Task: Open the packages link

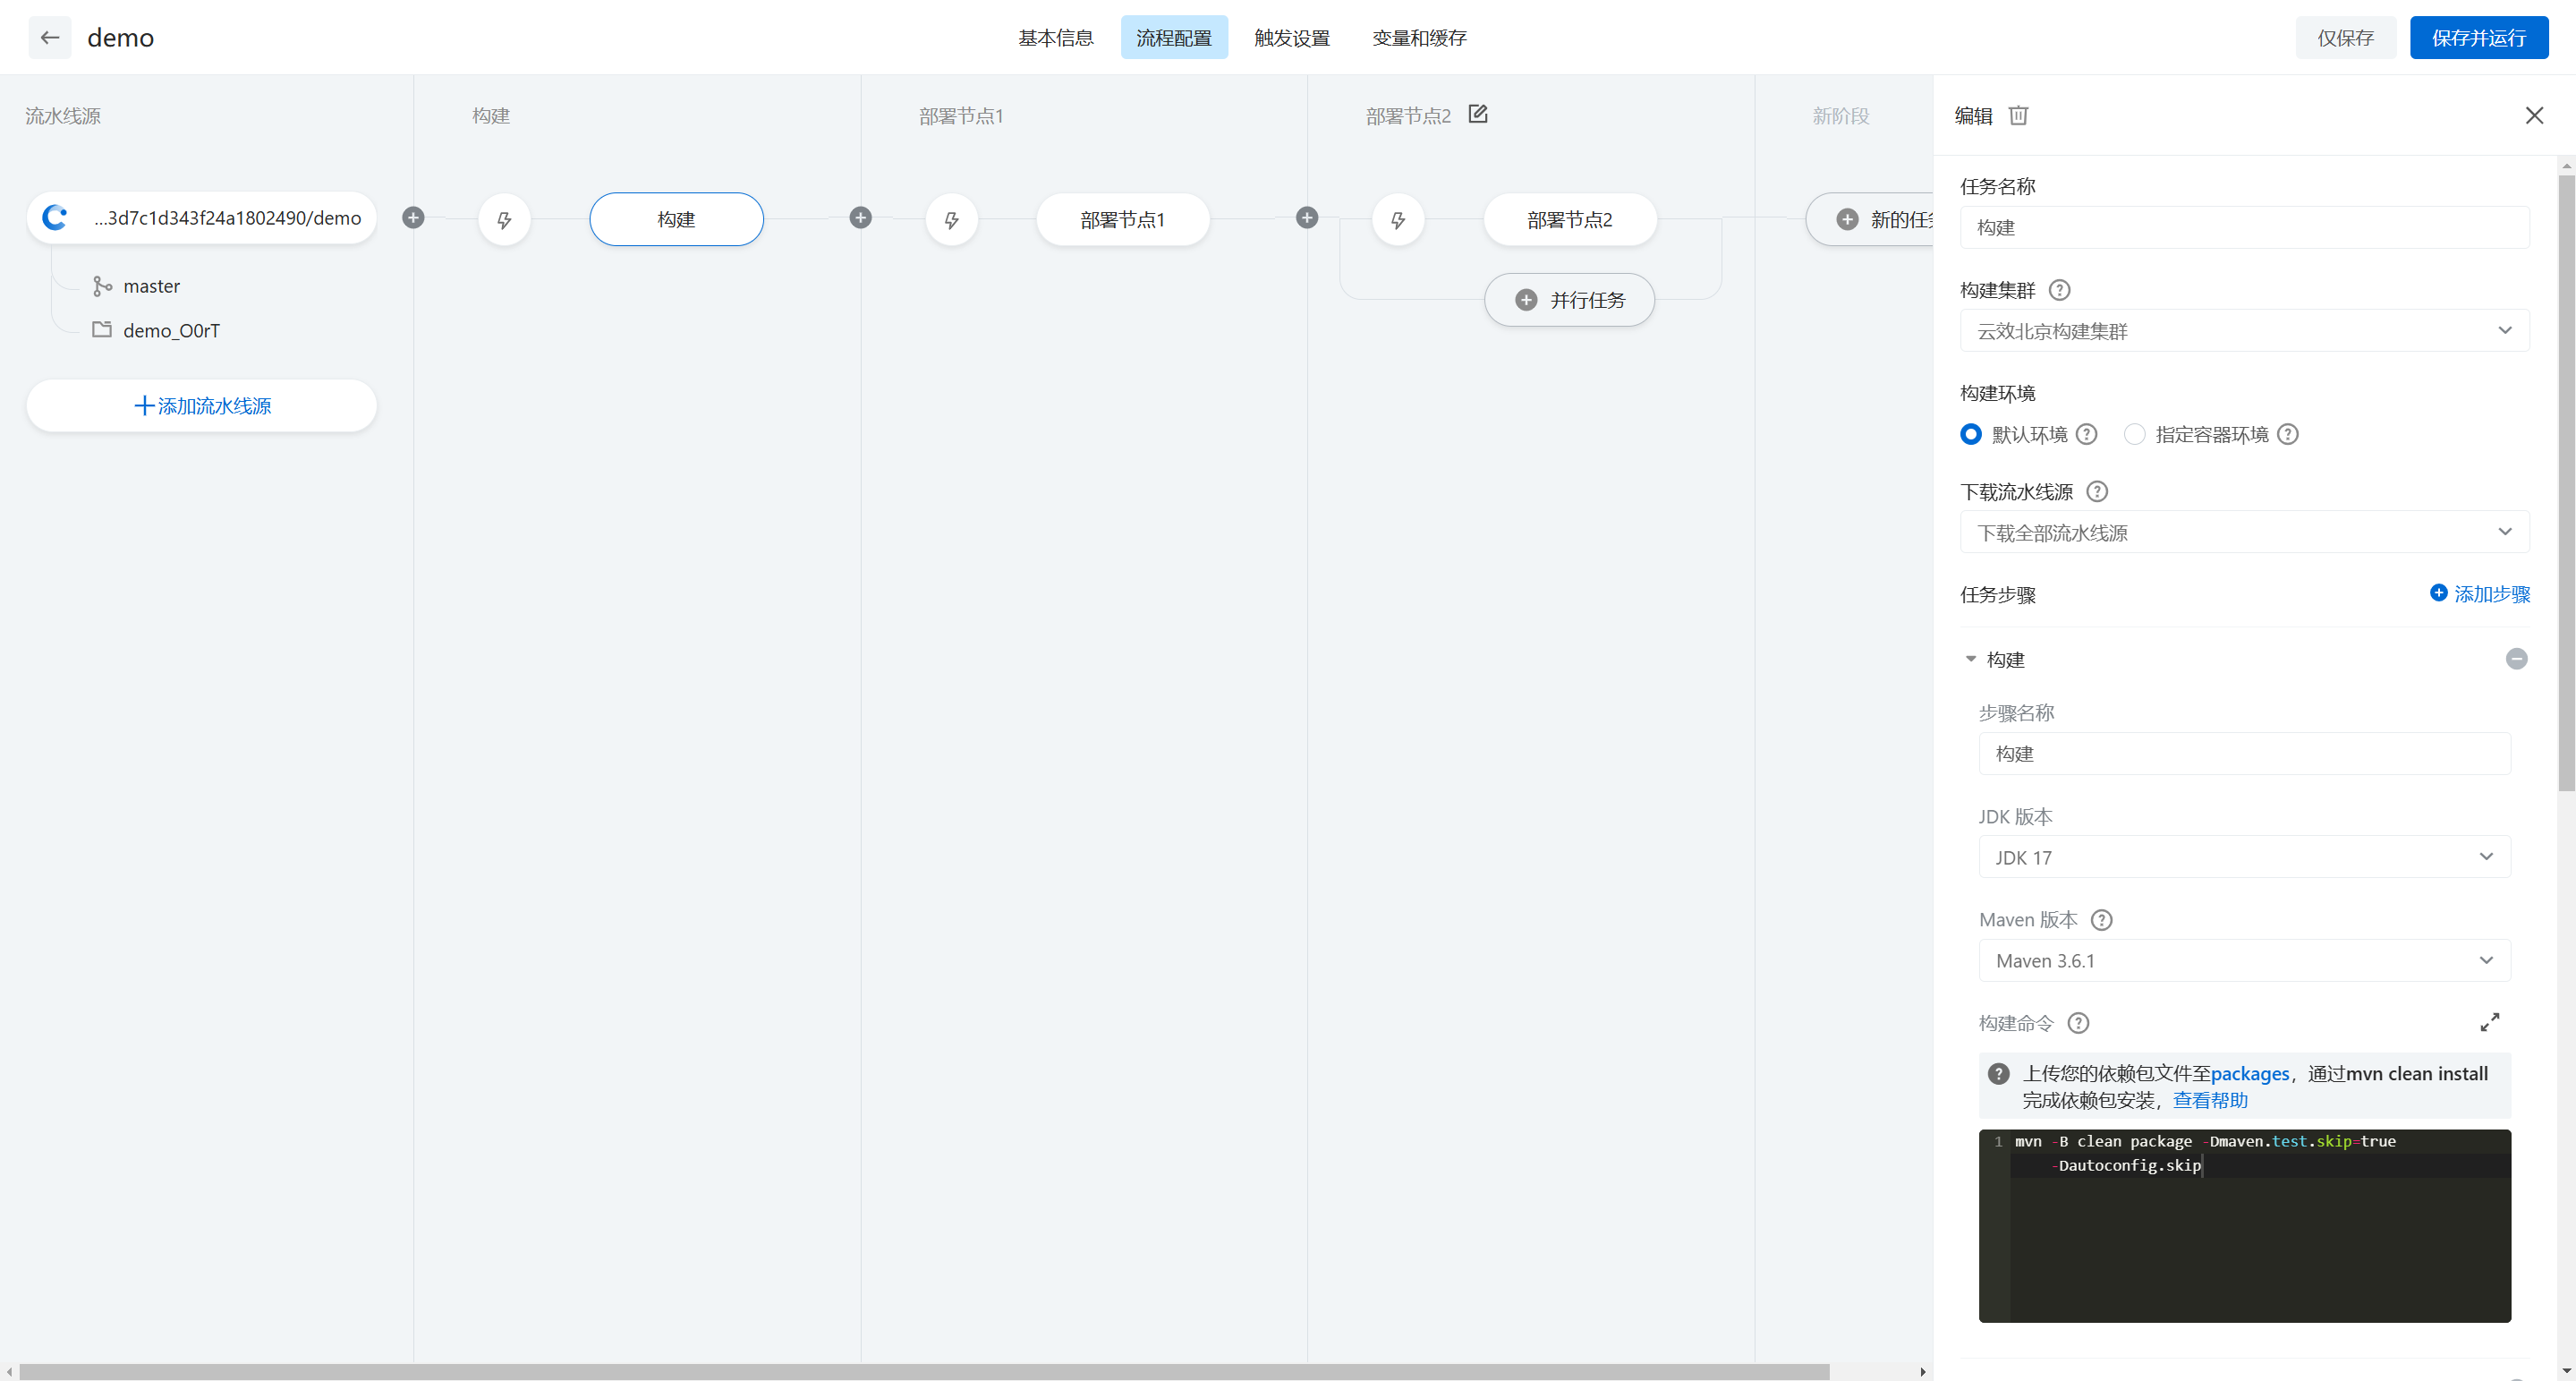Action: [2250, 1073]
